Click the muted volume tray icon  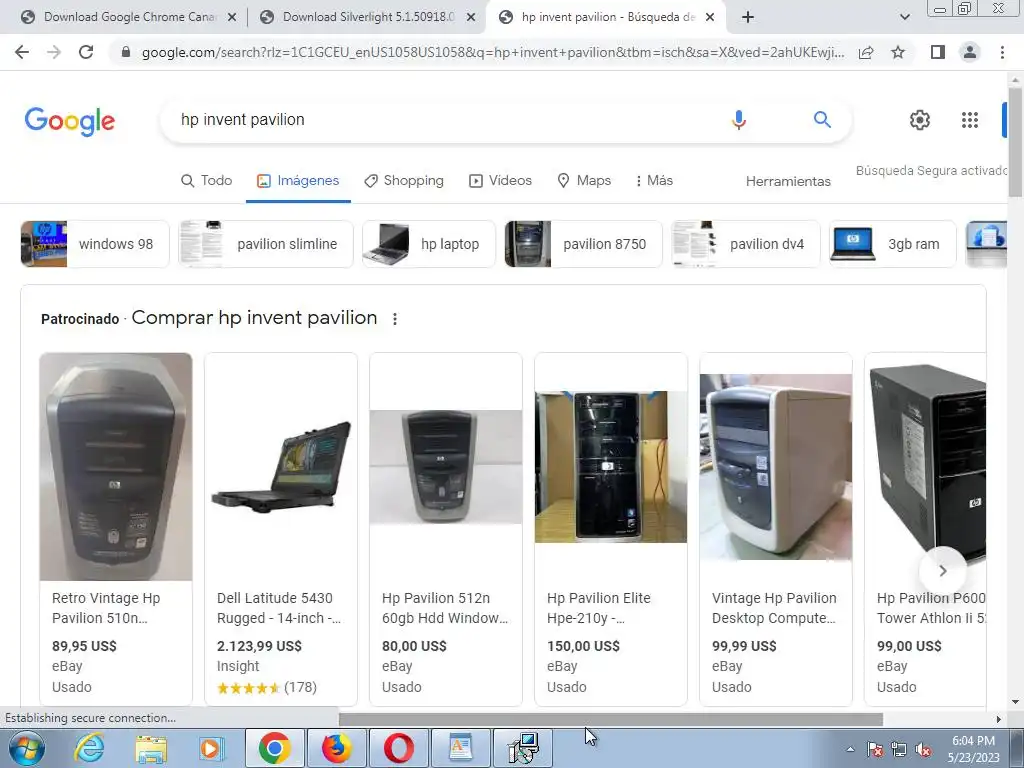click(x=923, y=750)
